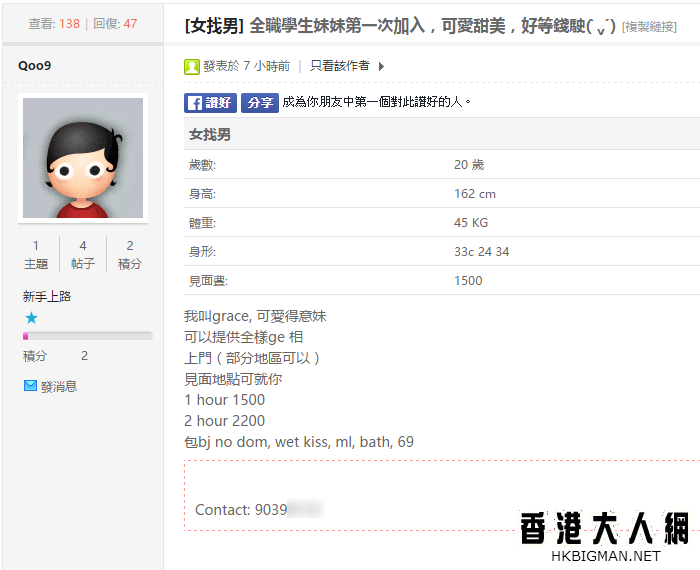The image size is (700, 570).
Task: Select the 新手上路 user group label
Action: 47,296
